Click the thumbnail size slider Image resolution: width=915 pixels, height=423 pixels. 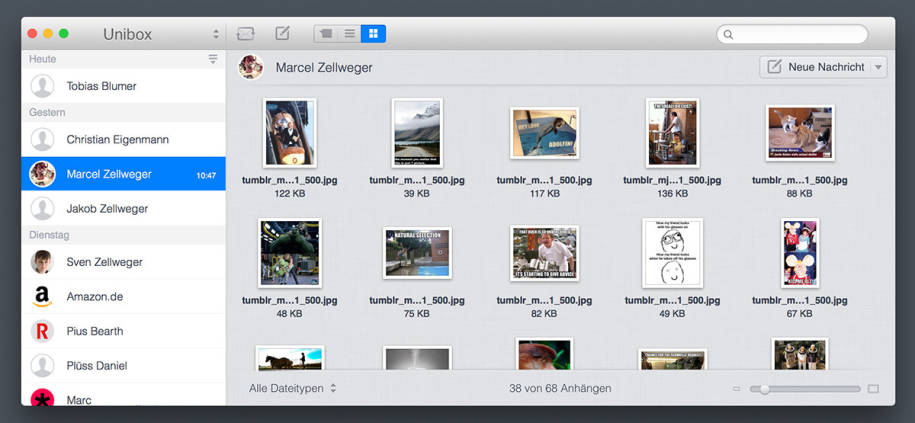click(x=805, y=389)
